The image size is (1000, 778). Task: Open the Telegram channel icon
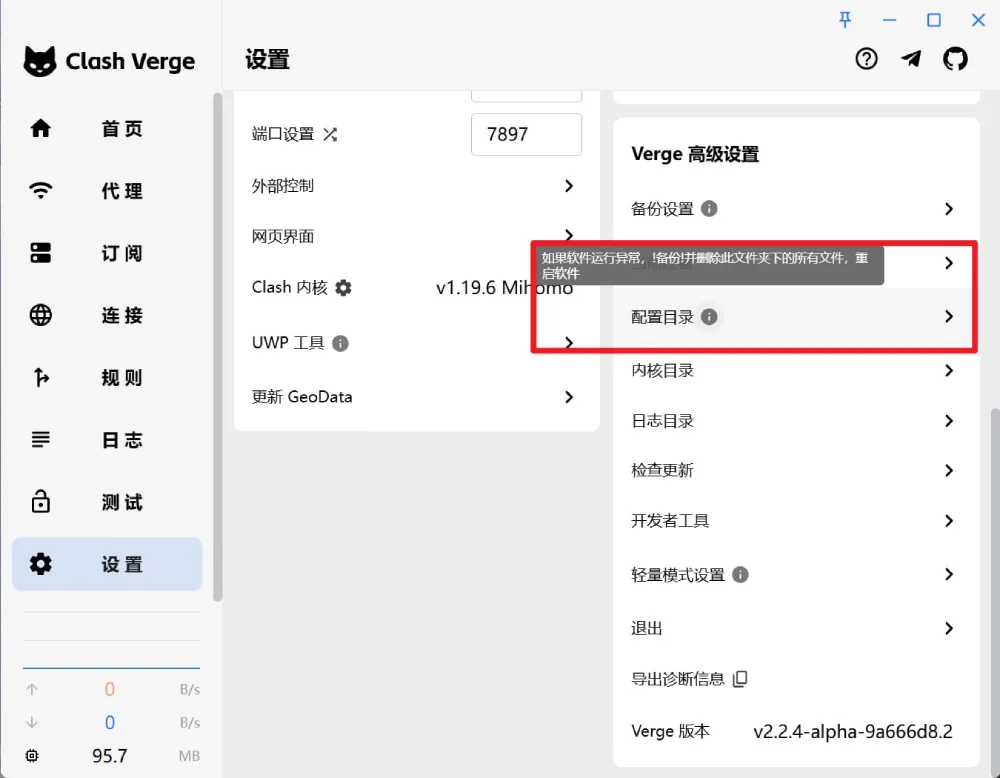(x=911, y=59)
